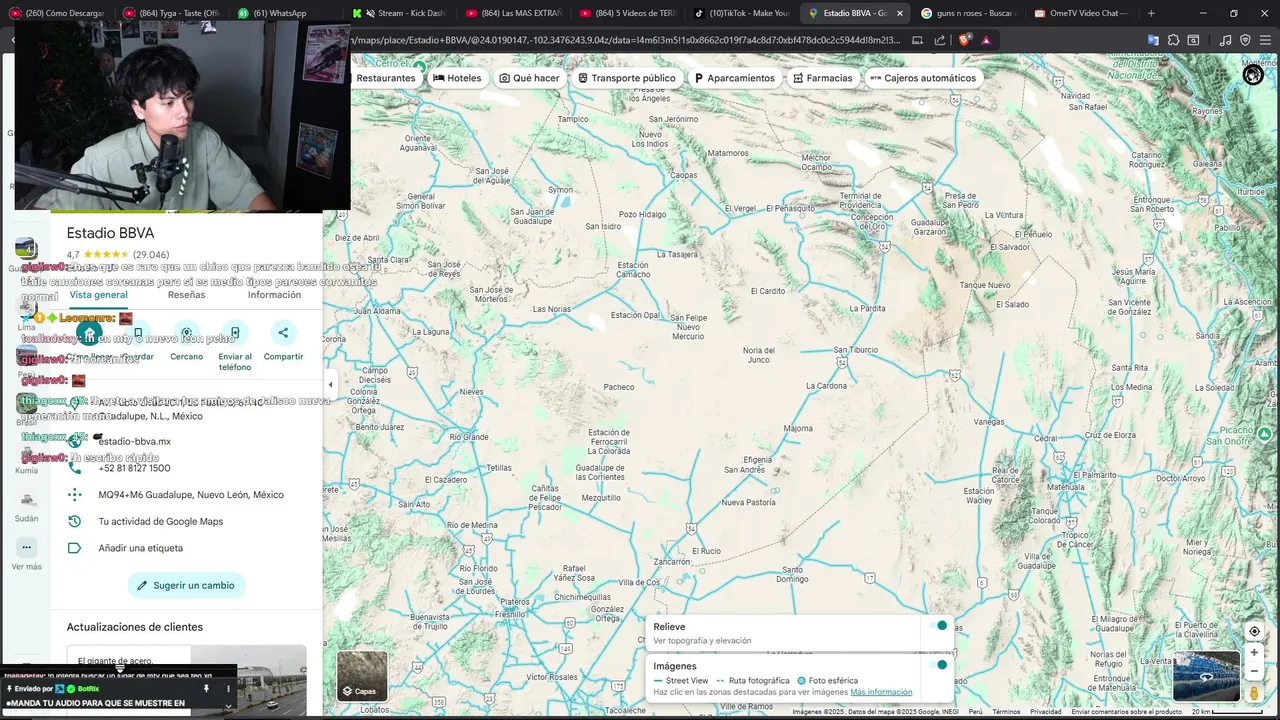
Task: Click the Brave Rewards triangle icon
Action: 986,40
